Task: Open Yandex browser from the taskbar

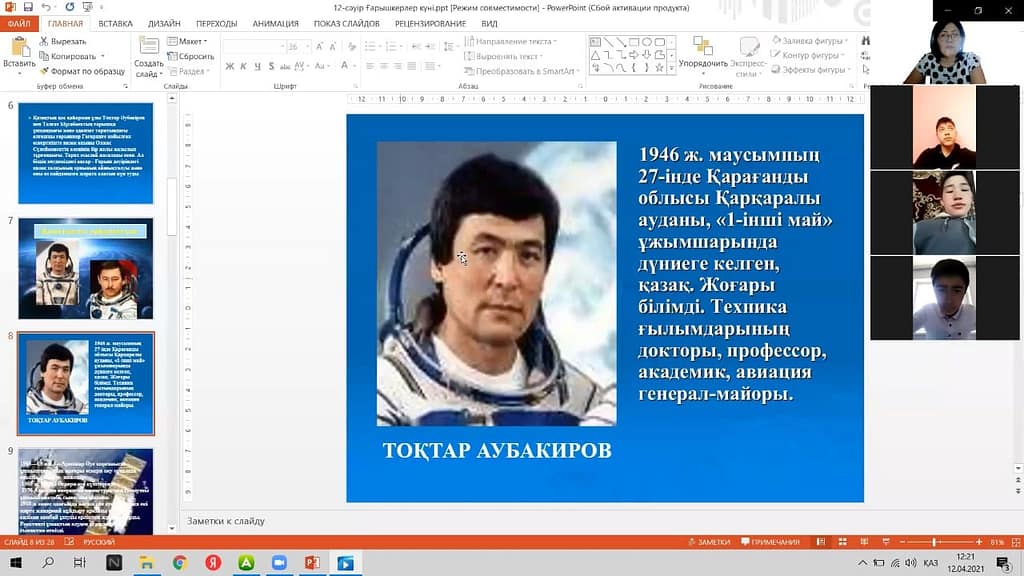Action: [x=212, y=563]
